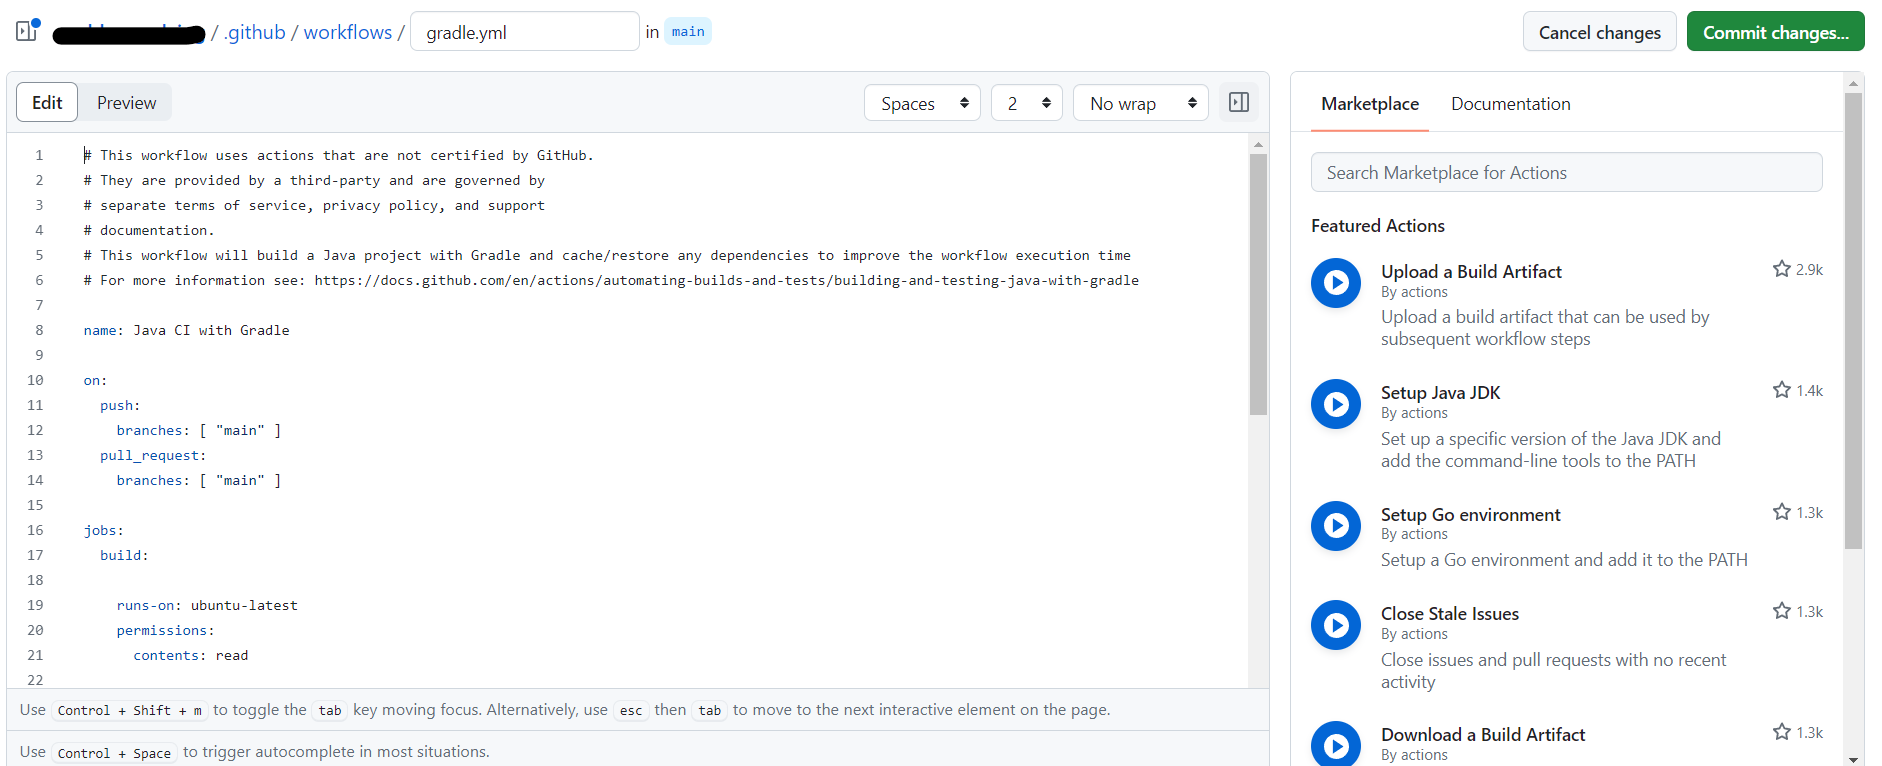Click the 'build:' line in editor

pos(124,555)
